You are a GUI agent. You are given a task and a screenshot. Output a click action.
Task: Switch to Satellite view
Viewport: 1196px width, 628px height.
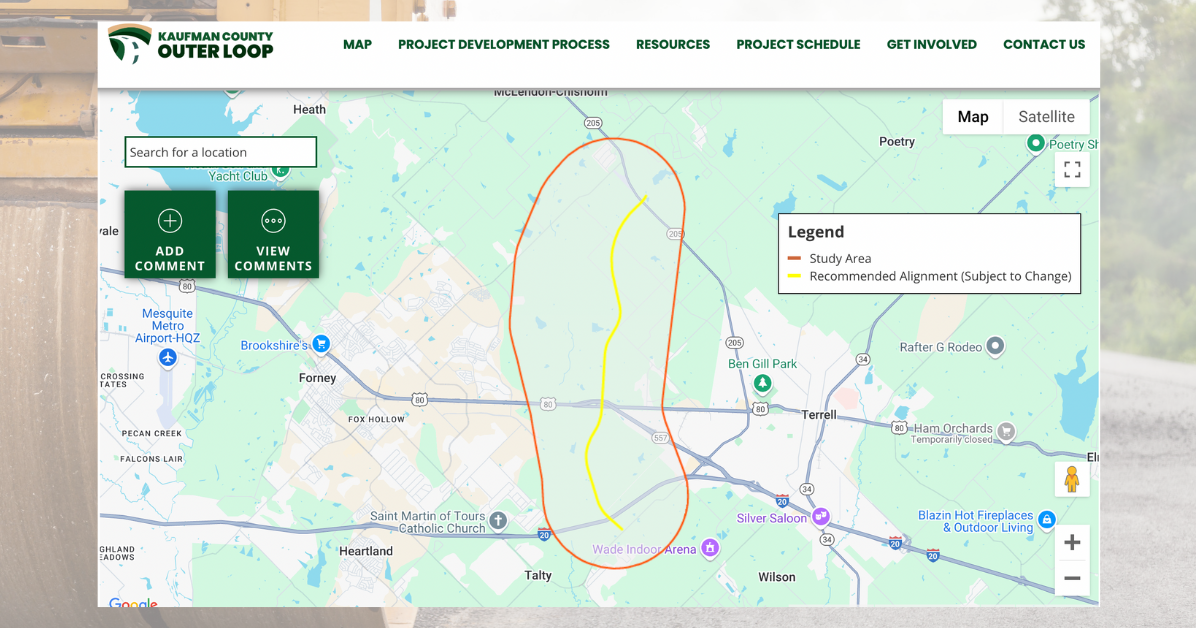(x=1046, y=116)
